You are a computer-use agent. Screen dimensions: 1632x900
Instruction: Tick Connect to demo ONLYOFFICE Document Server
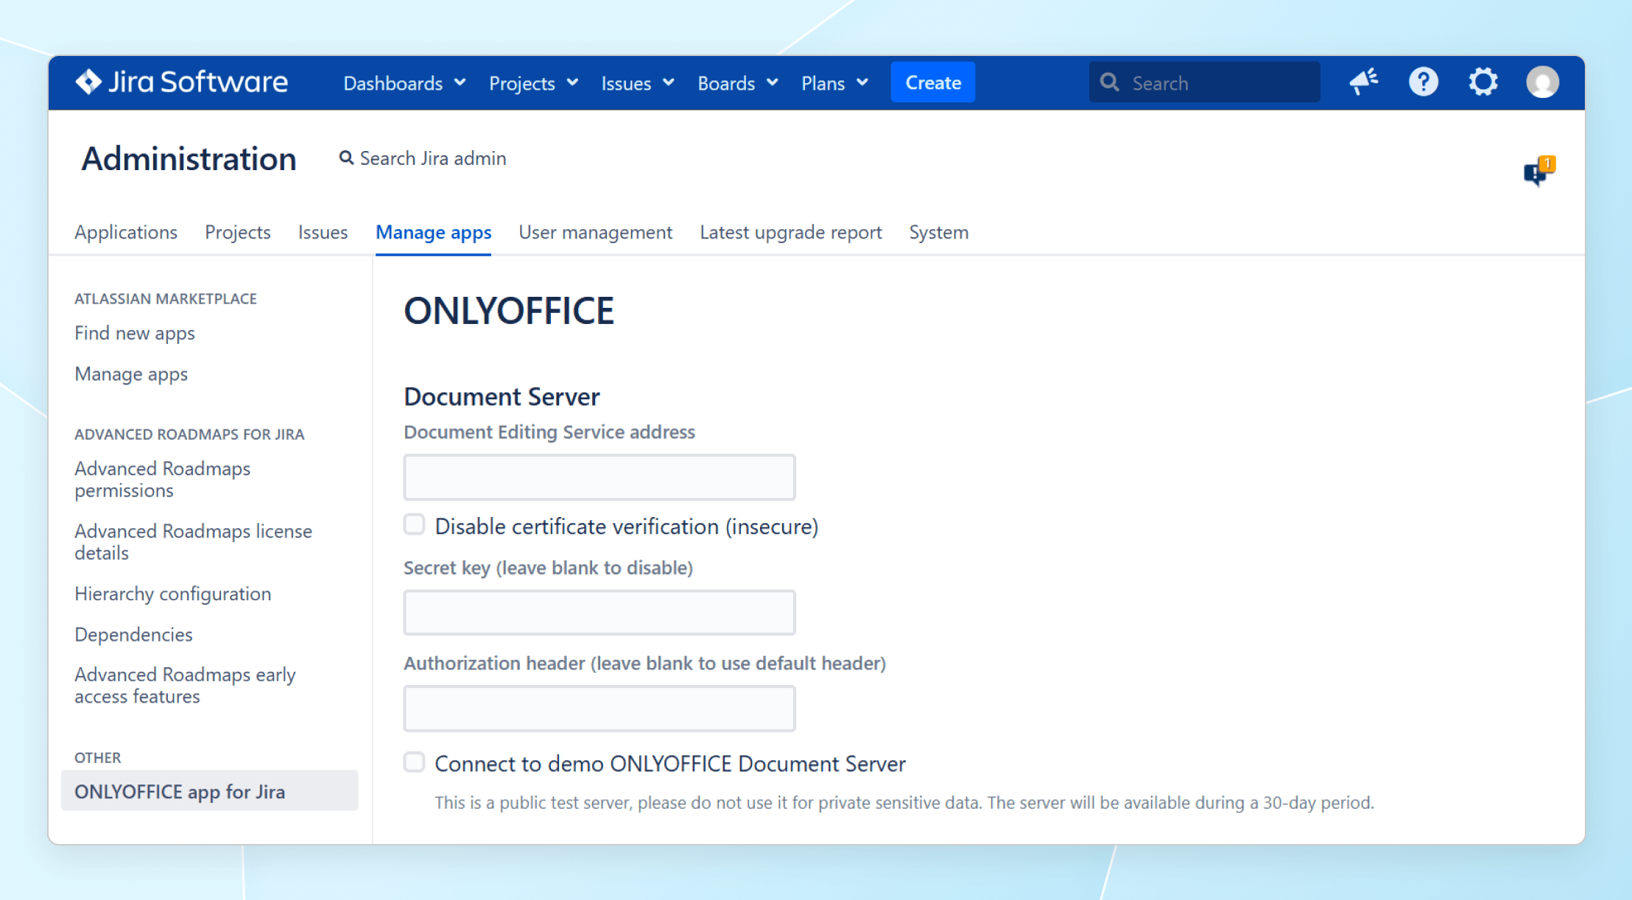point(414,762)
